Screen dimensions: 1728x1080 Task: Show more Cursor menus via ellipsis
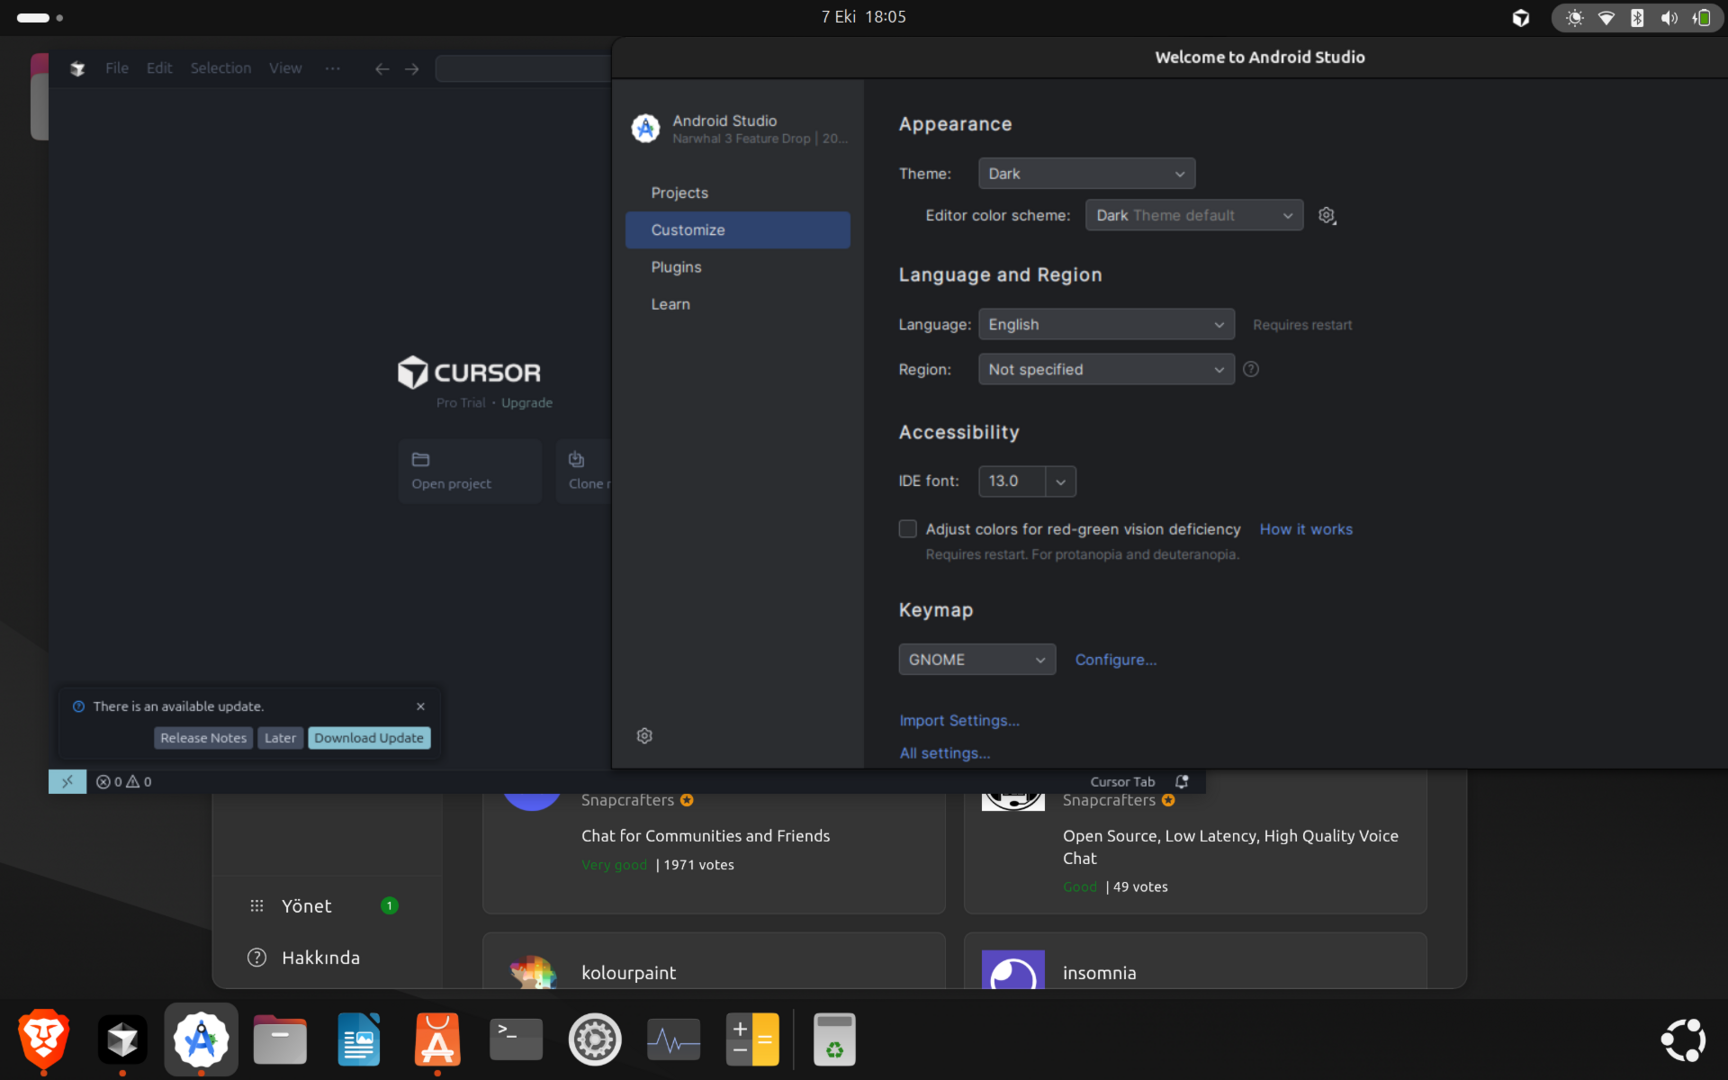click(x=333, y=68)
